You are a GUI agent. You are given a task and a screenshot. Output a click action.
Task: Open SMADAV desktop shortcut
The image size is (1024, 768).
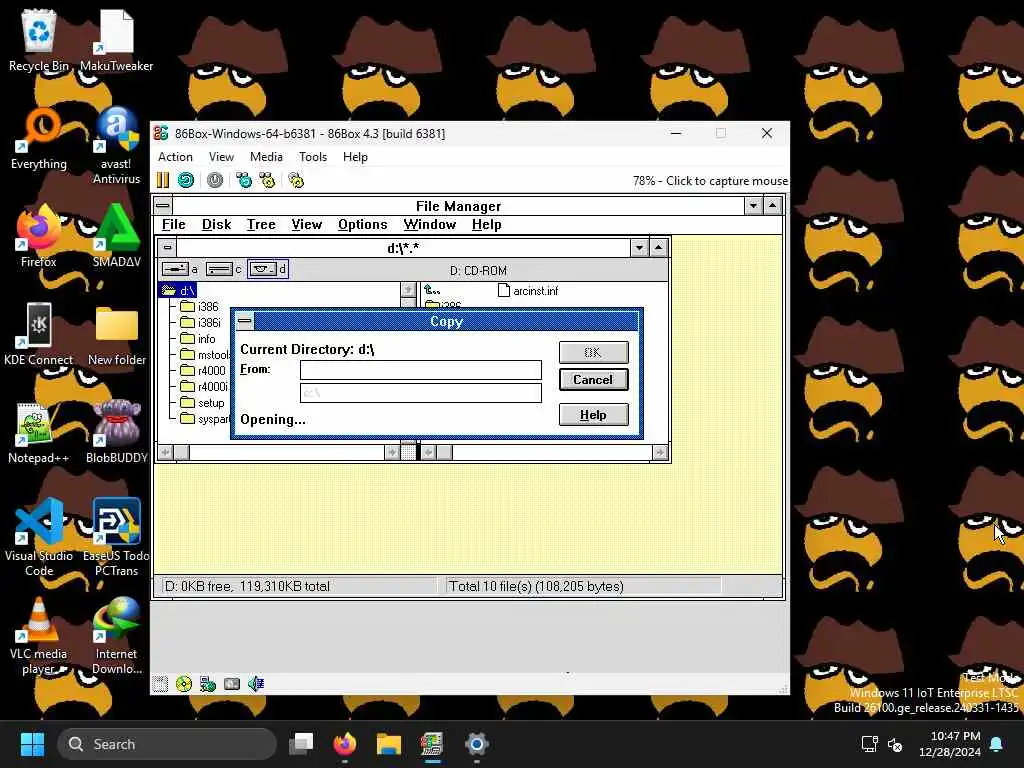116,236
